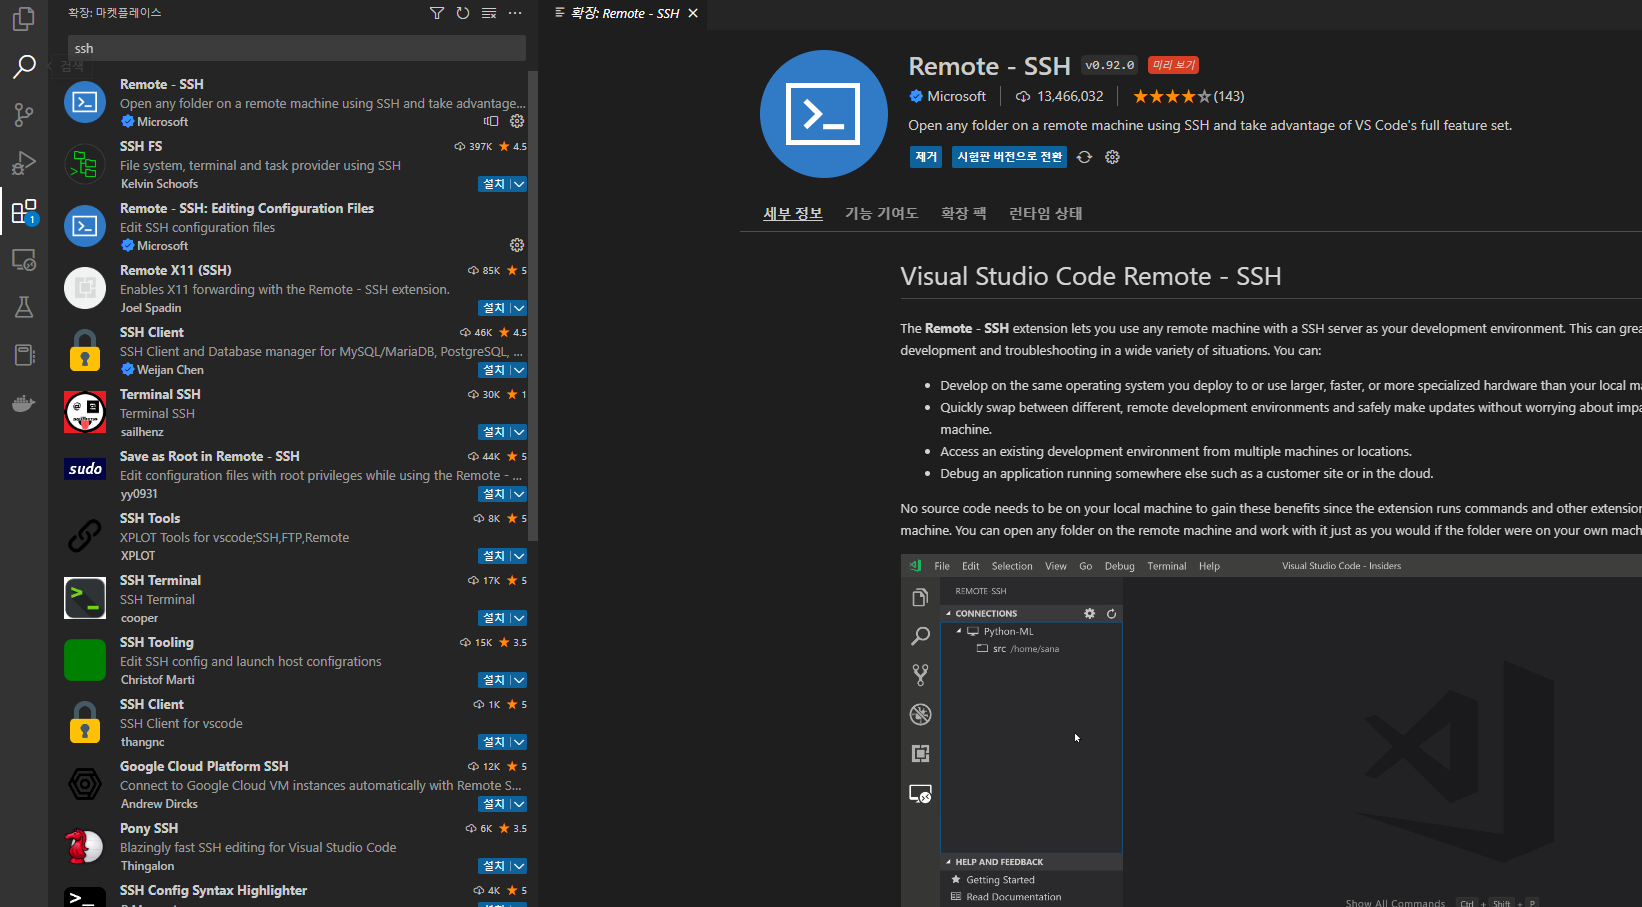
Task: Switch to the 기능 기여도 tab
Action: pos(881,213)
